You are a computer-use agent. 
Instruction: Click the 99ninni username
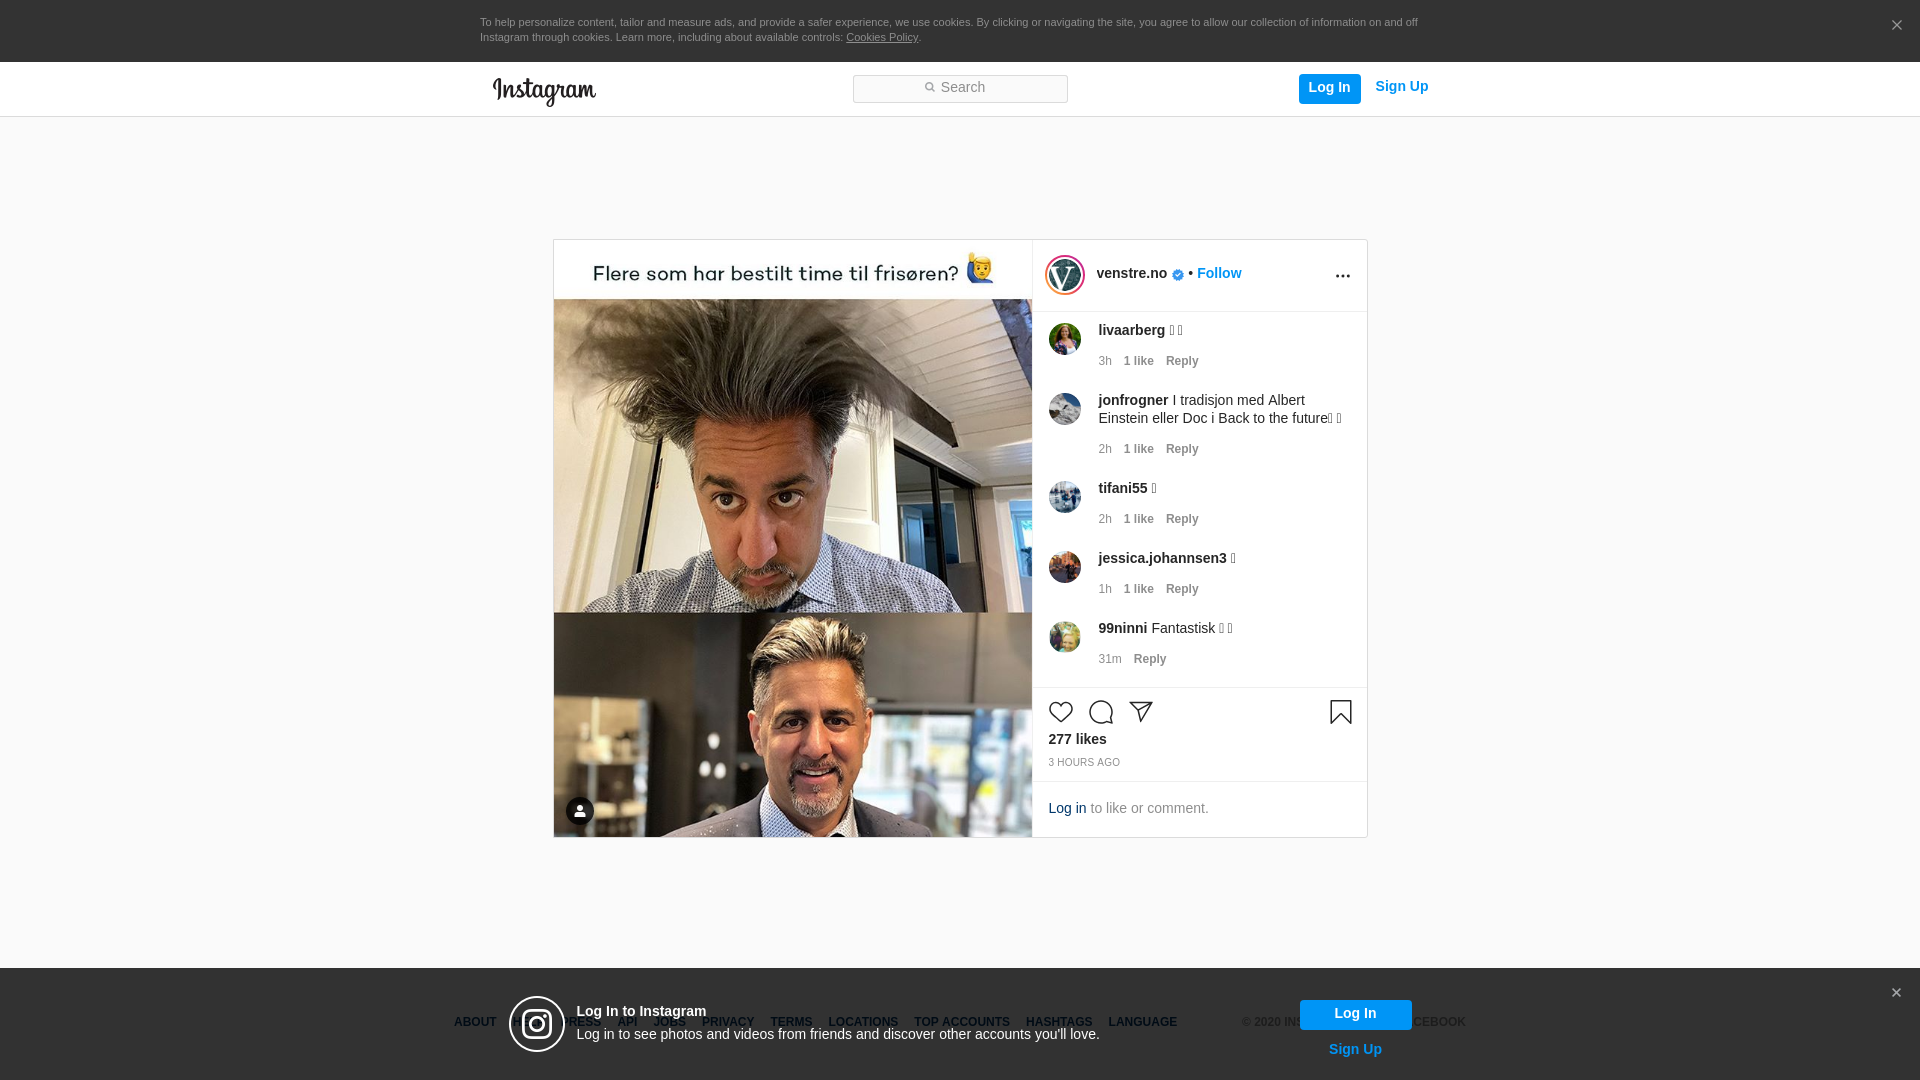point(1122,628)
